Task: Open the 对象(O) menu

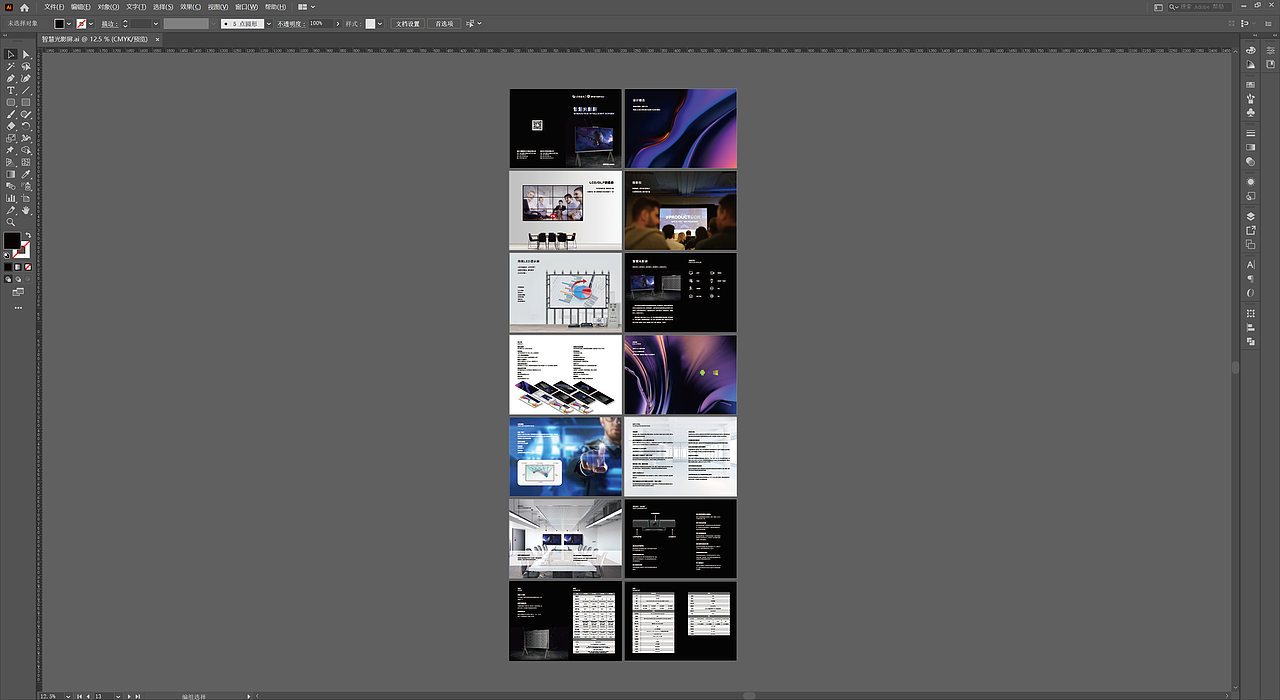Action: point(108,7)
